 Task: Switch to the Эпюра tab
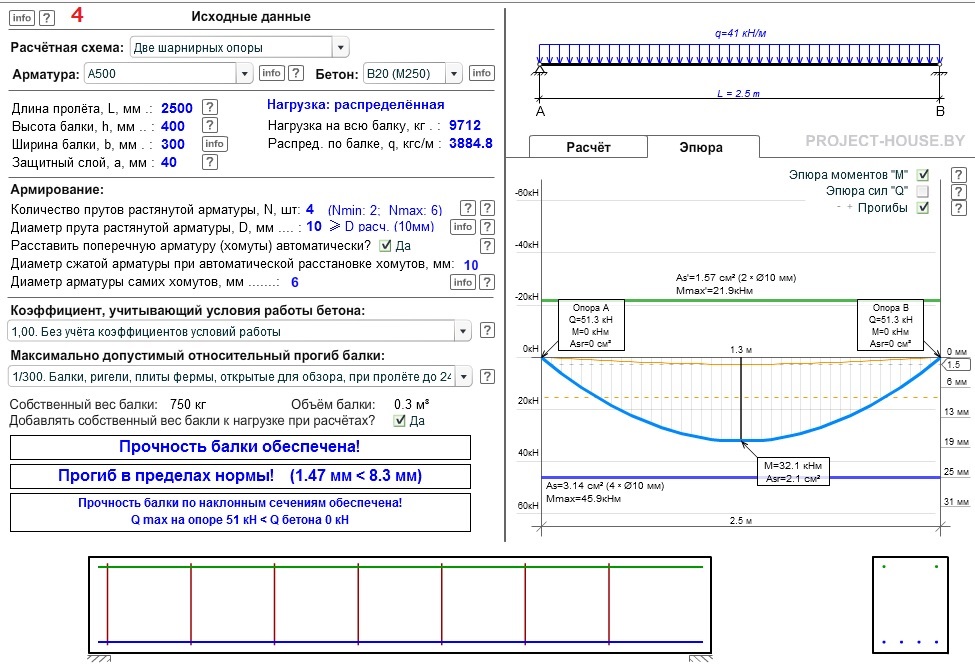[702, 147]
